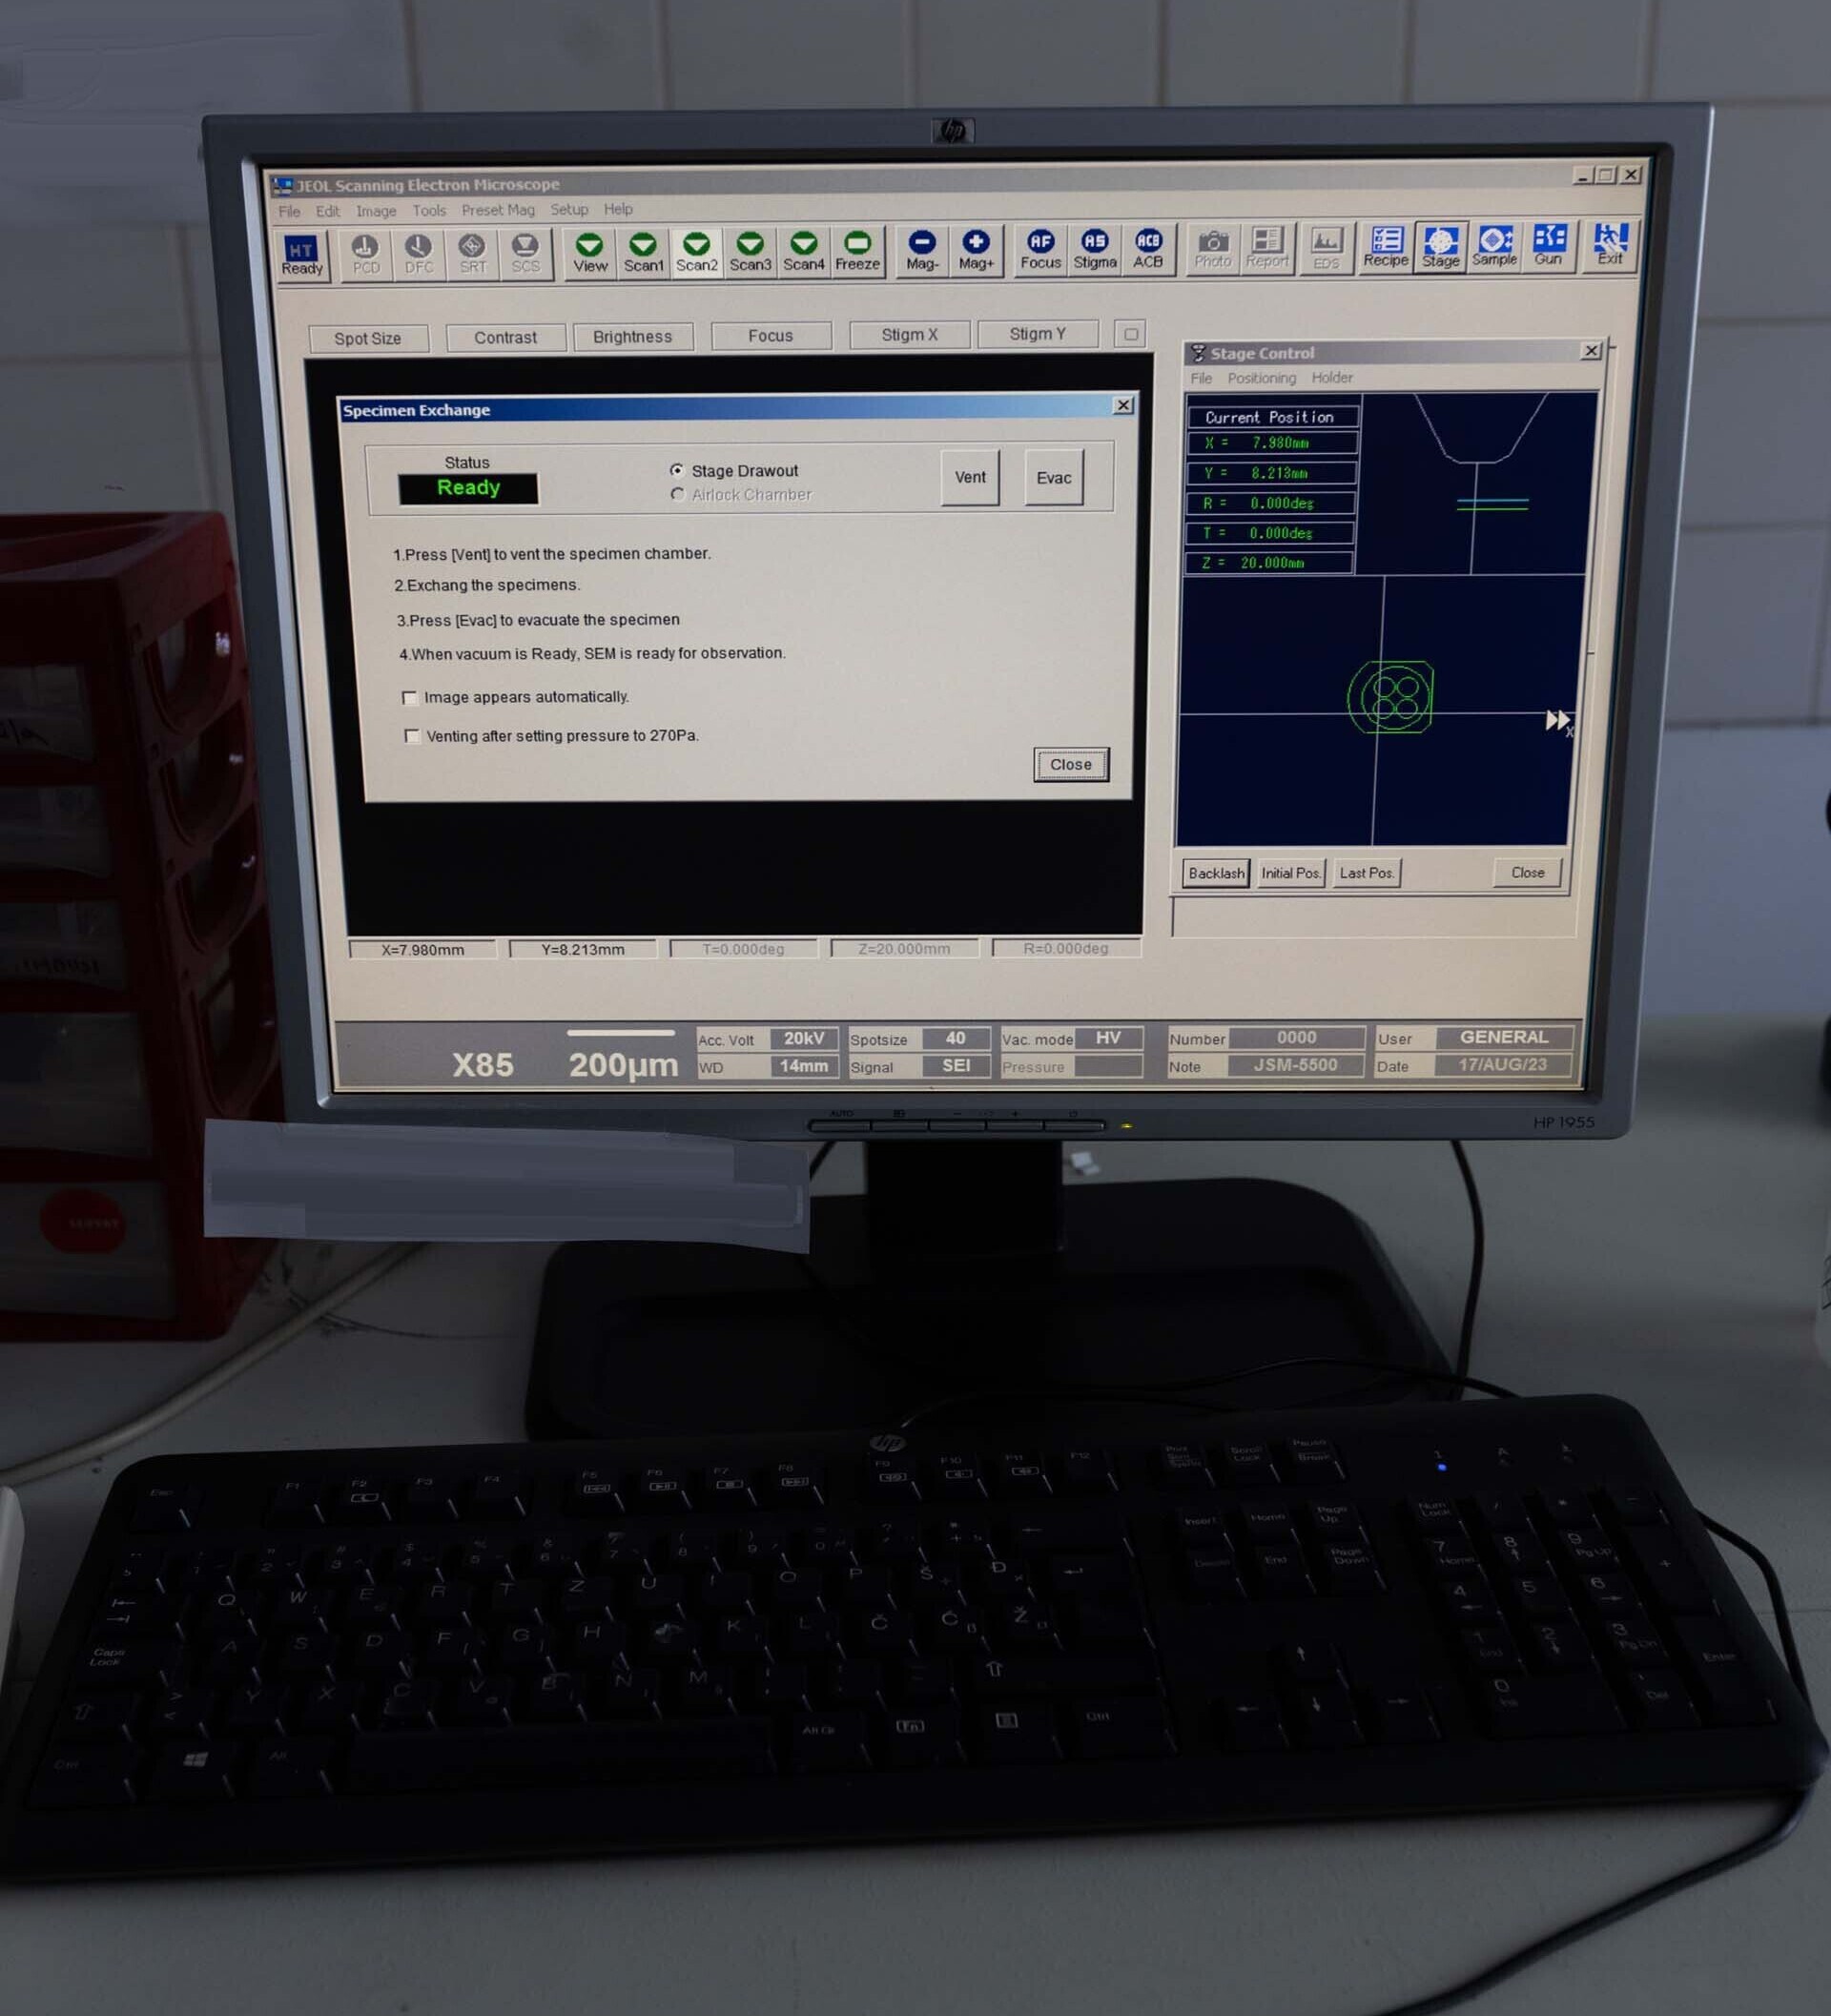The width and height of the screenshot is (1831, 2016).
Task: Click the double-arrow on stage map edge
Action: 1557,720
